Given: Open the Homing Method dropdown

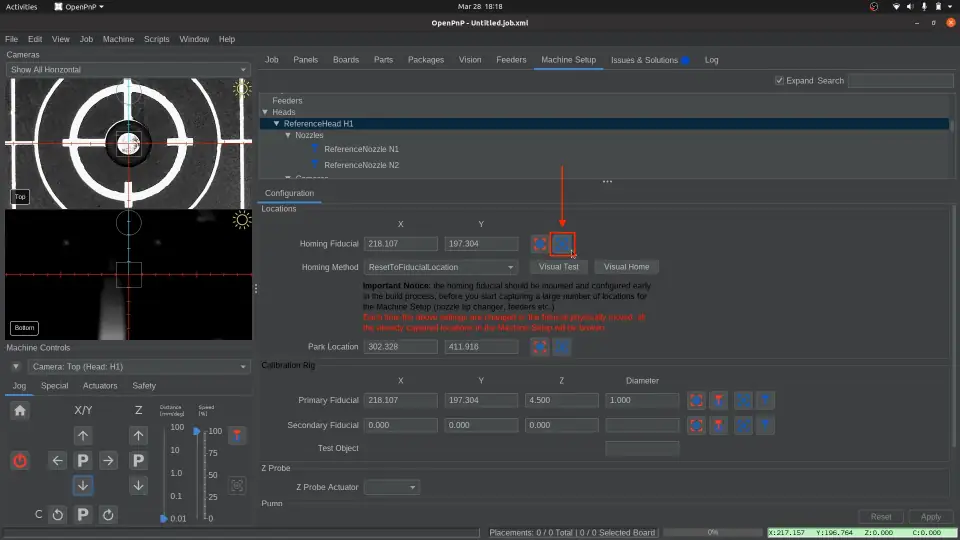Looking at the screenshot, I should [441, 267].
